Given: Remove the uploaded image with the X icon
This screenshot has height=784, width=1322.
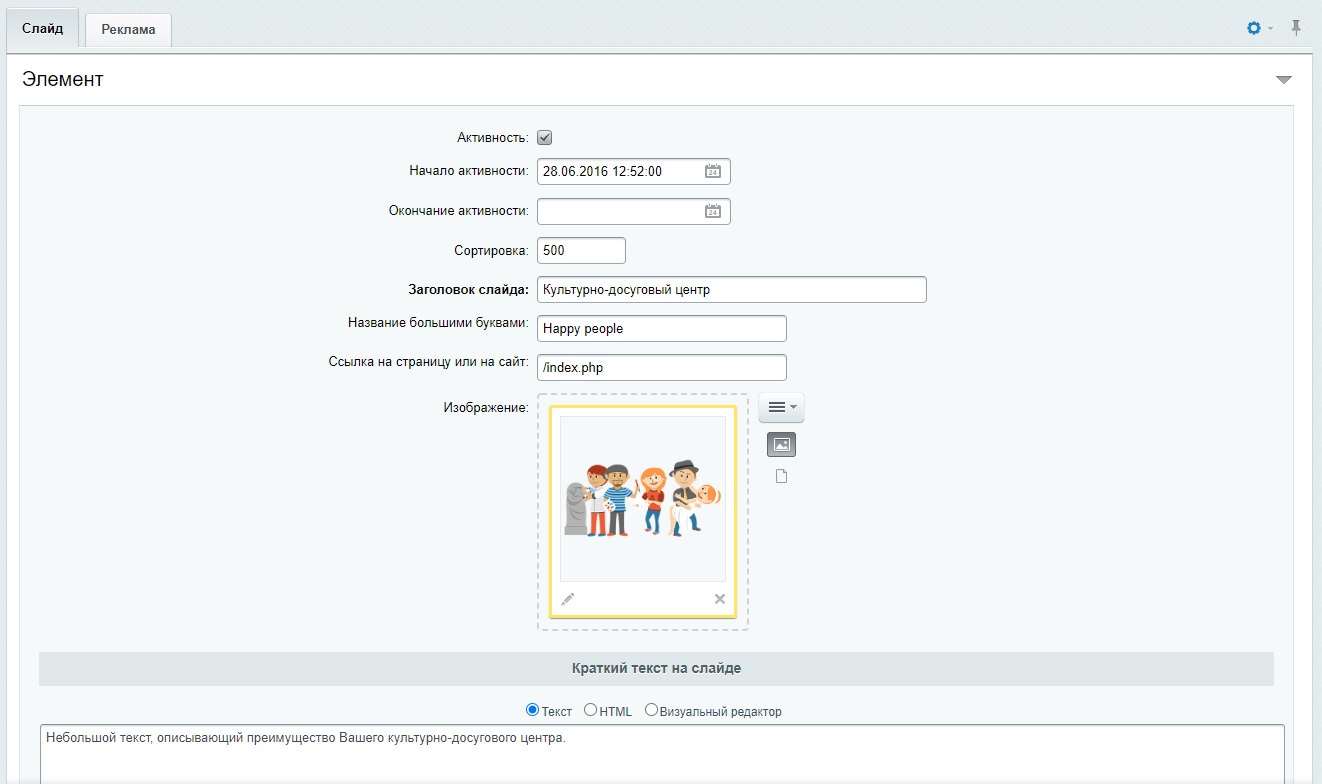Looking at the screenshot, I should coord(720,599).
